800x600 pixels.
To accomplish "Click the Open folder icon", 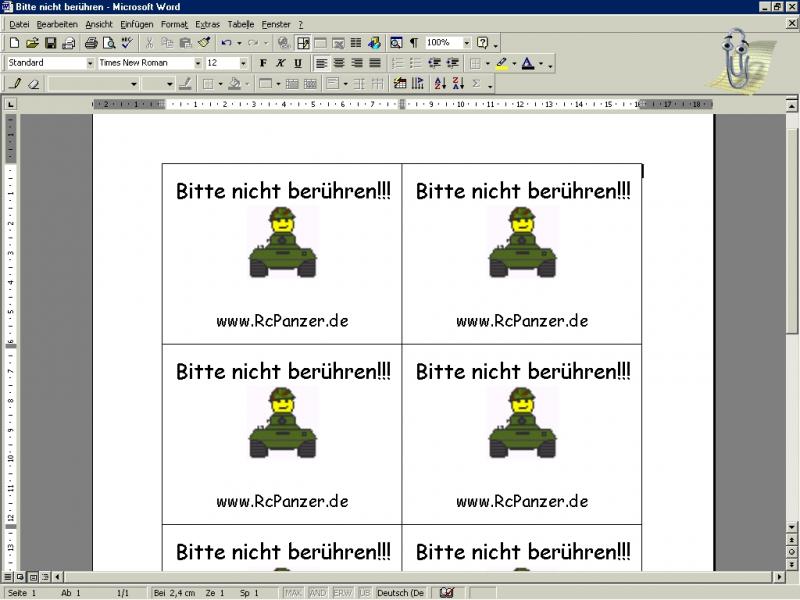I will [x=32, y=43].
